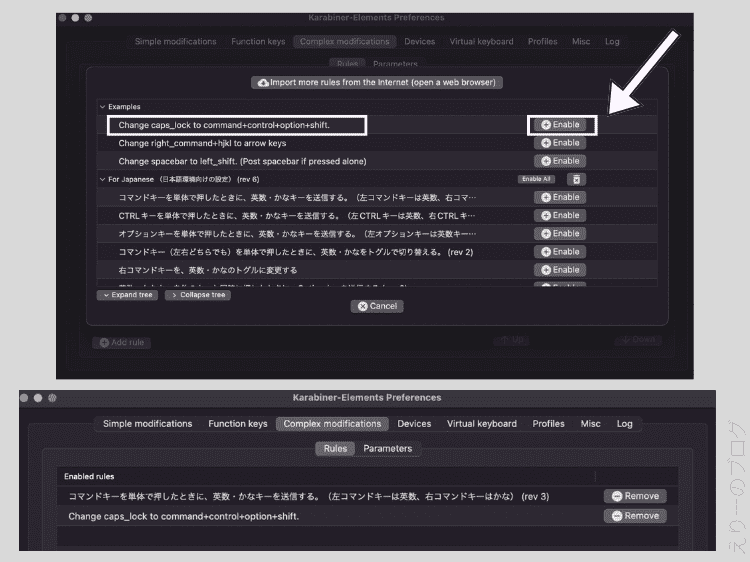Switch to Parameters sub-tab in lower window
The height and width of the screenshot is (562, 750).
tap(387, 449)
